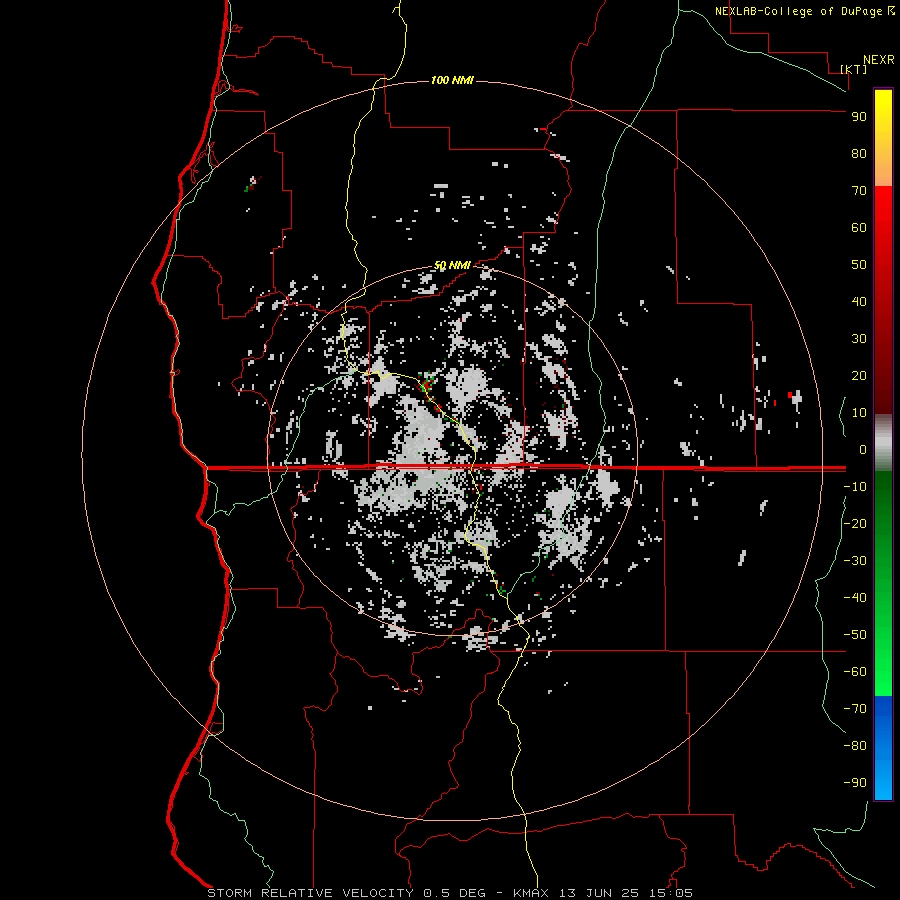Click the 30 value on the velocity scale
900x900 pixels.
tap(859, 339)
